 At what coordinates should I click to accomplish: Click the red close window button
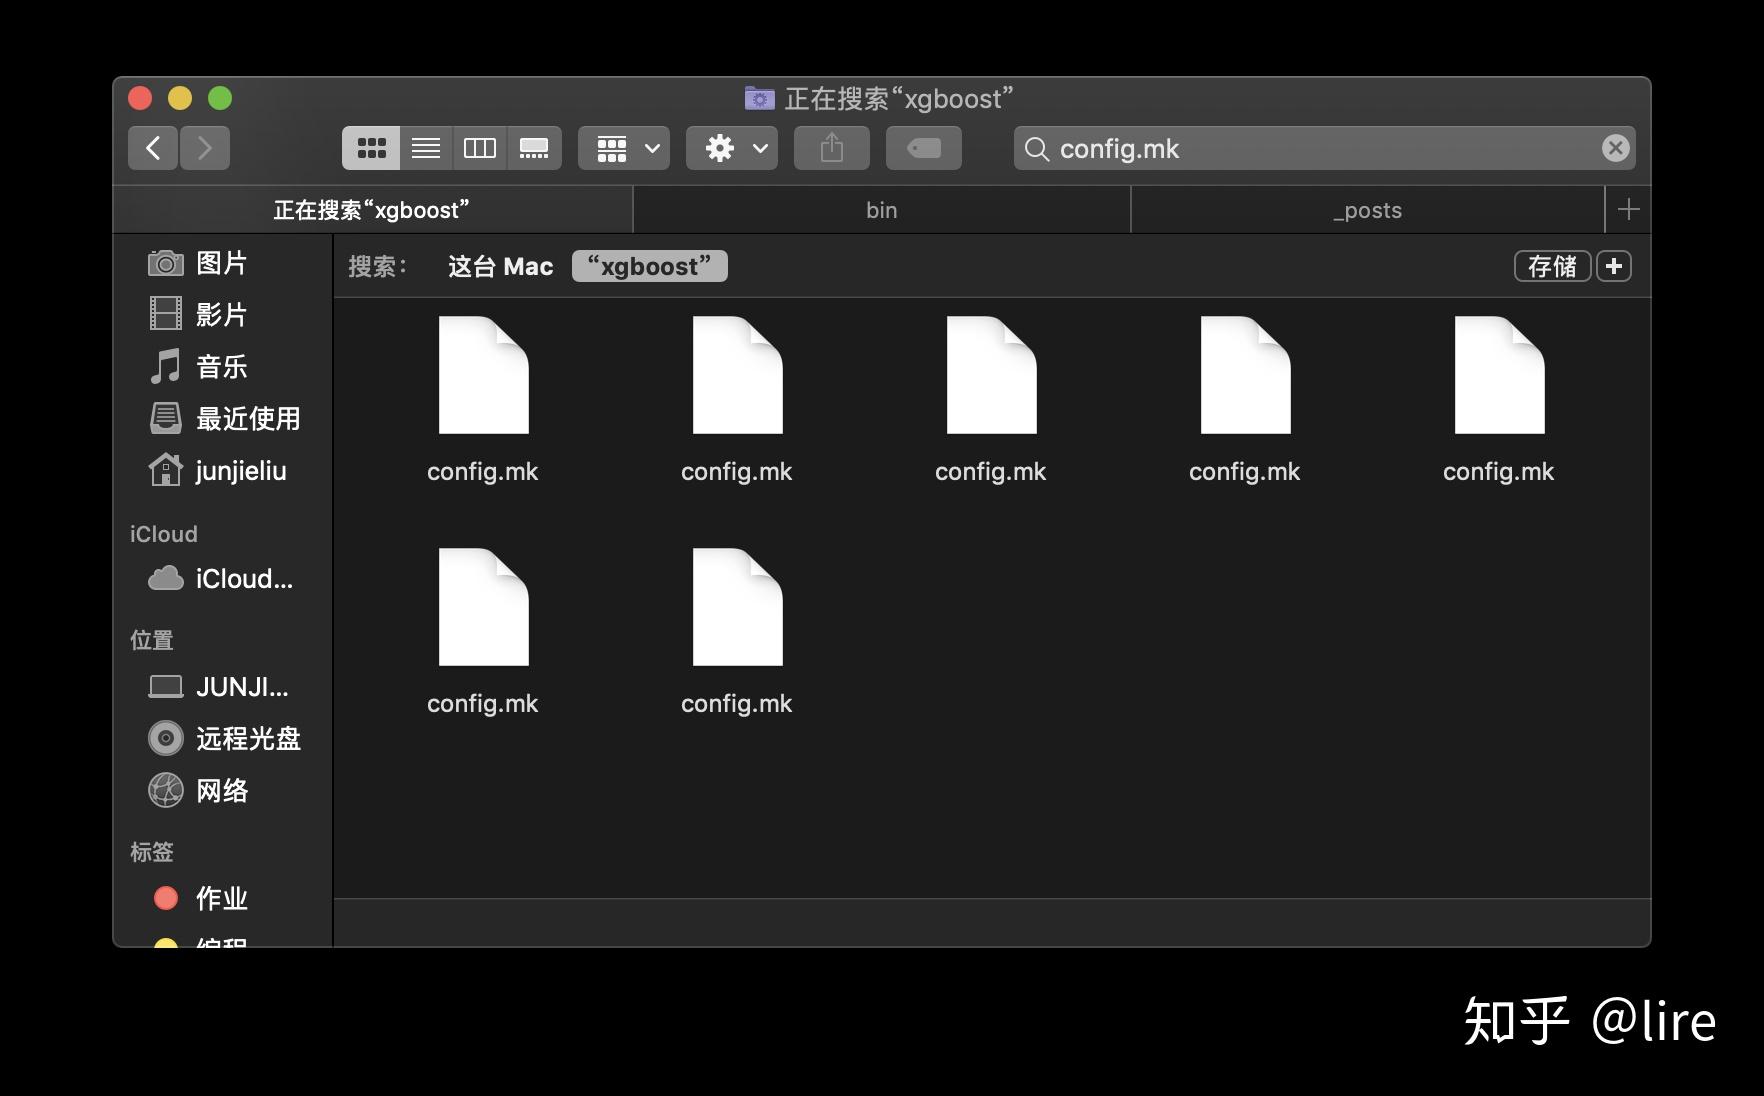click(140, 98)
